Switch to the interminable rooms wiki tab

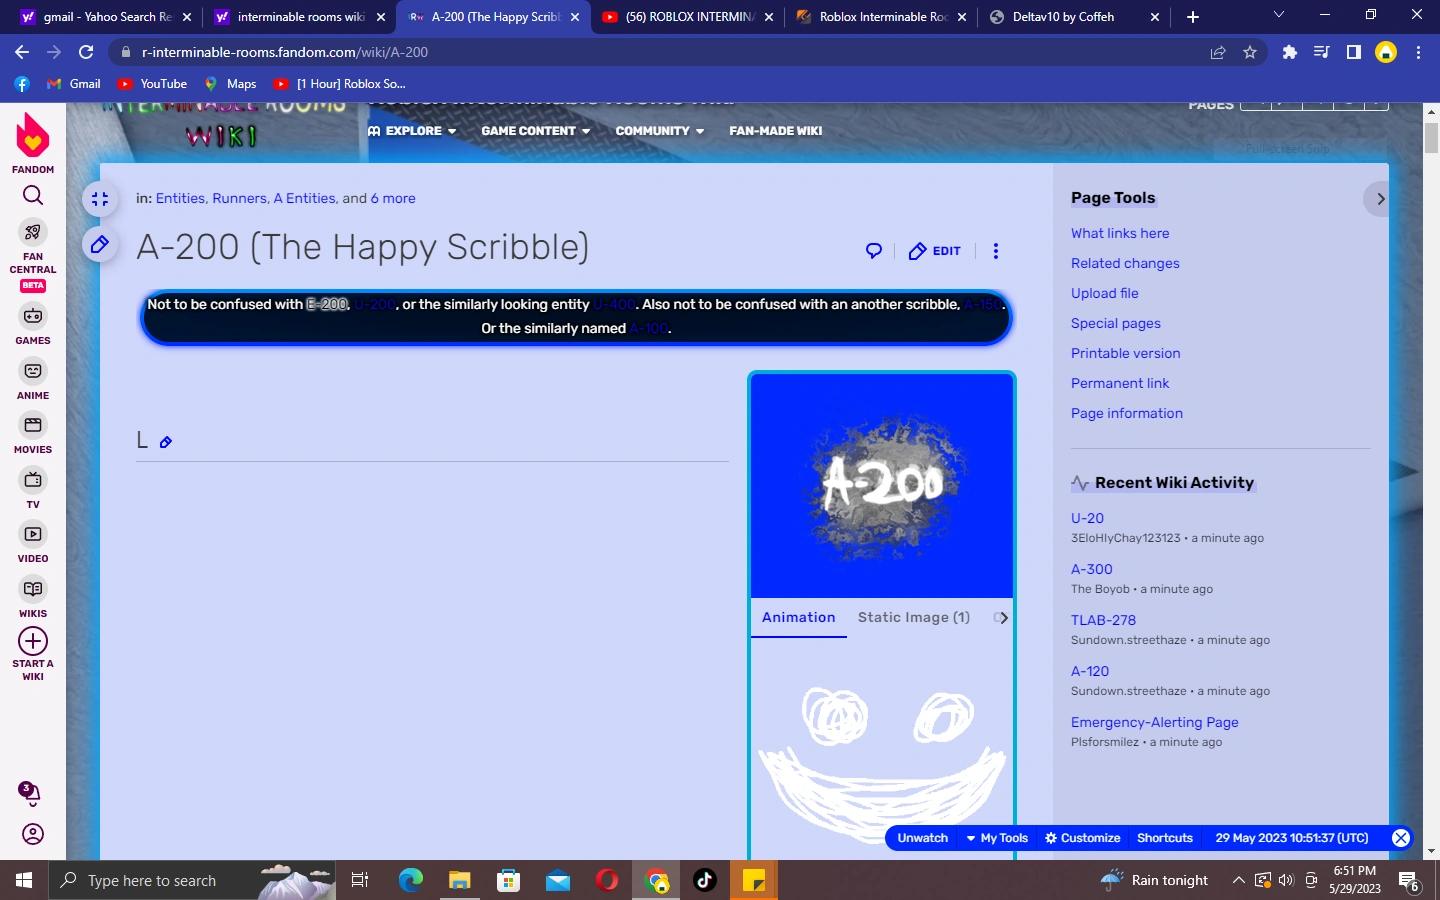(300, 17)
